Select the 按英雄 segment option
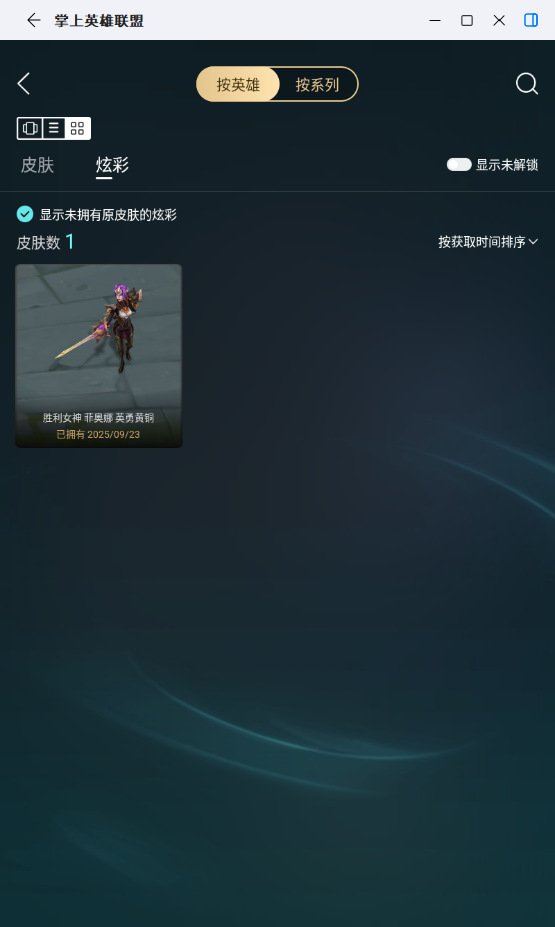 pos(238,85)
